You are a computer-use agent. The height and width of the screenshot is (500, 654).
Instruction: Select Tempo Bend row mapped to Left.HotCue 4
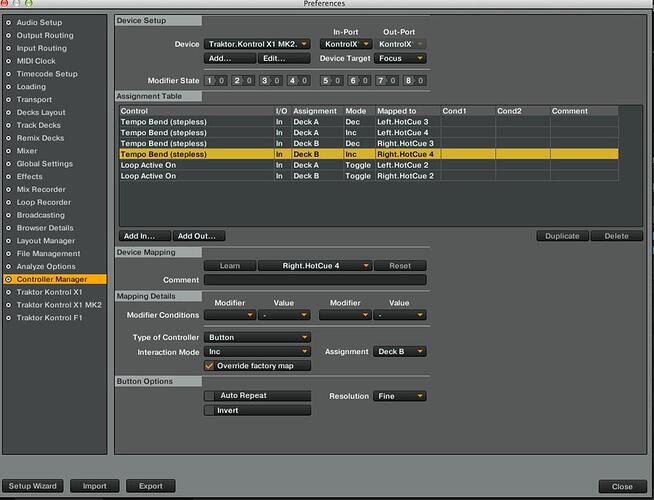click(x=369, y=133)
